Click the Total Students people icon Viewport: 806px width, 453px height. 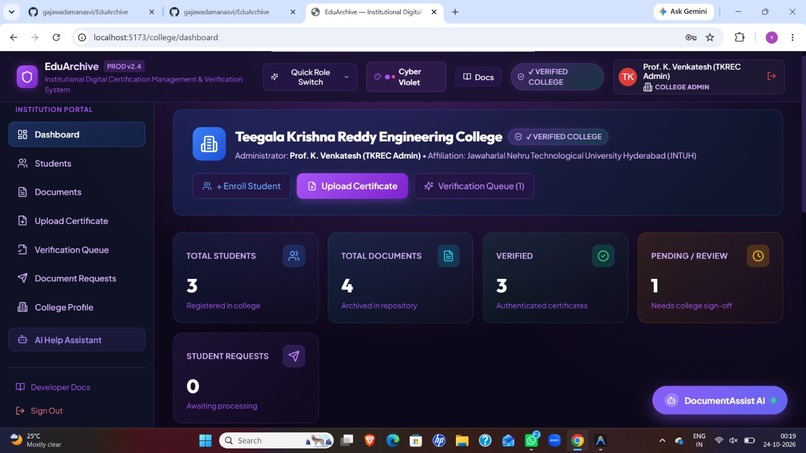coord(294,256)
